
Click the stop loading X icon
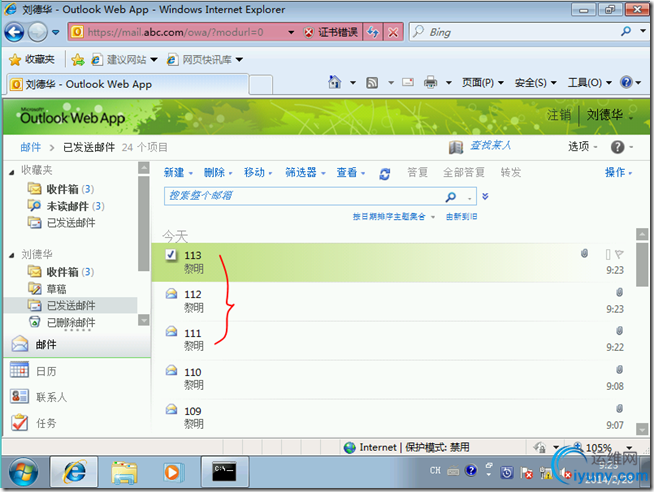pyautogui.click(x=393, y=32)
